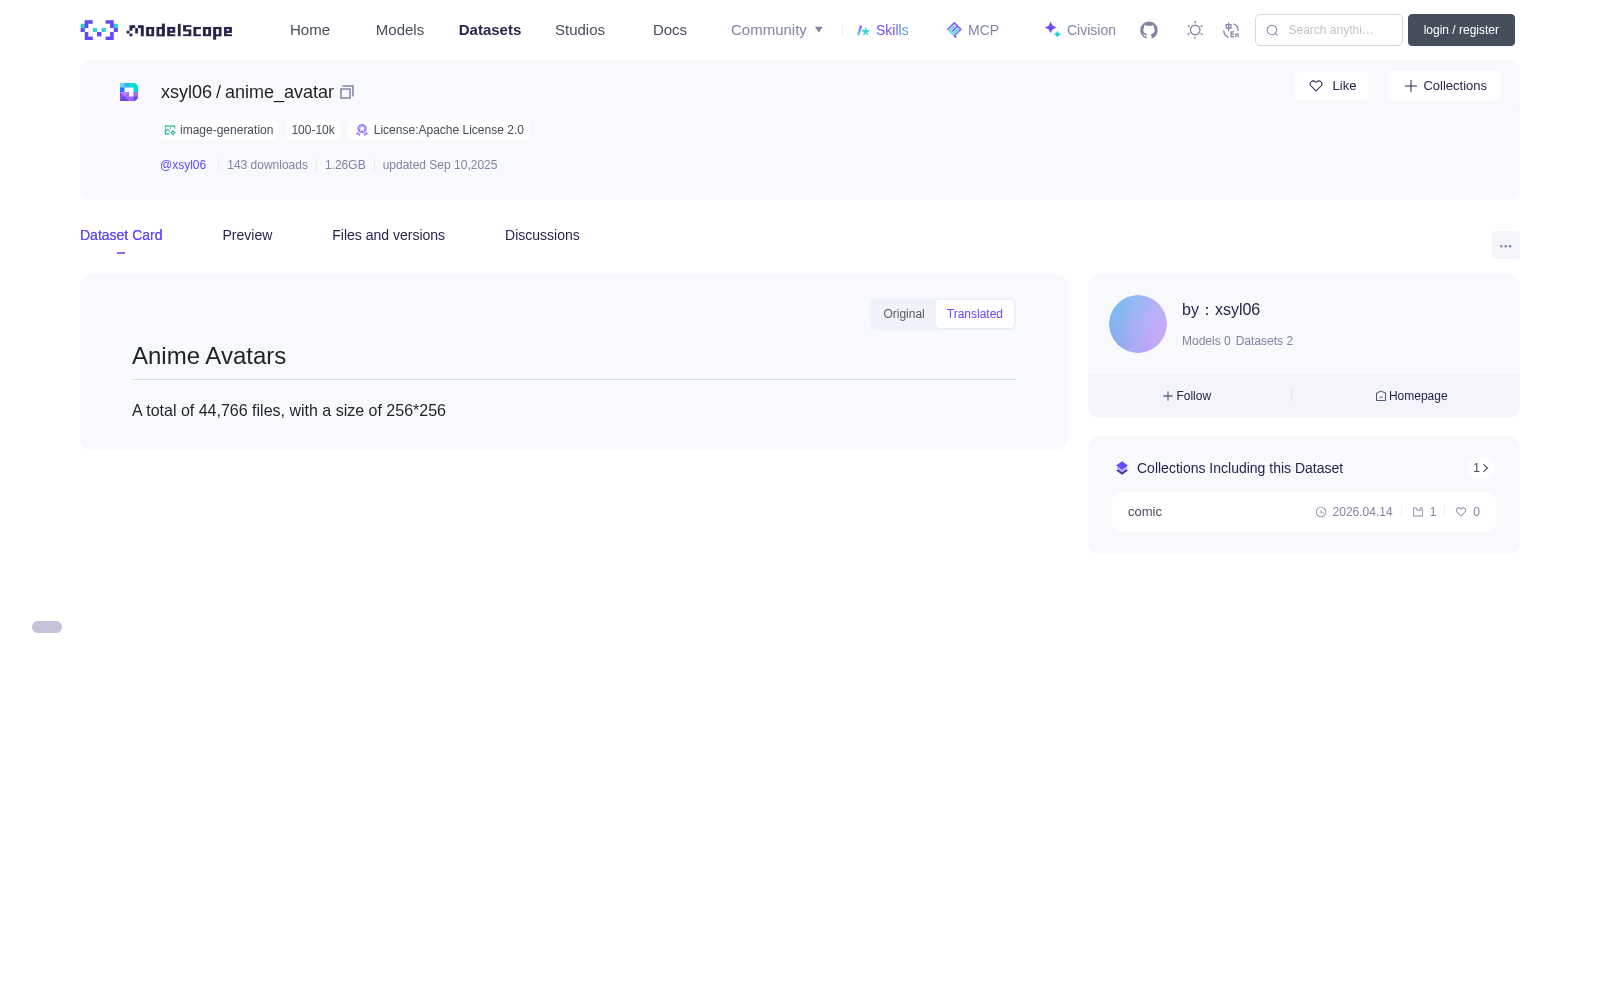Click the 'updated Sep 10,2025' text
Image resolution: width=1600 pixels, height=1000 pixels.
click(x=440, y=165)
